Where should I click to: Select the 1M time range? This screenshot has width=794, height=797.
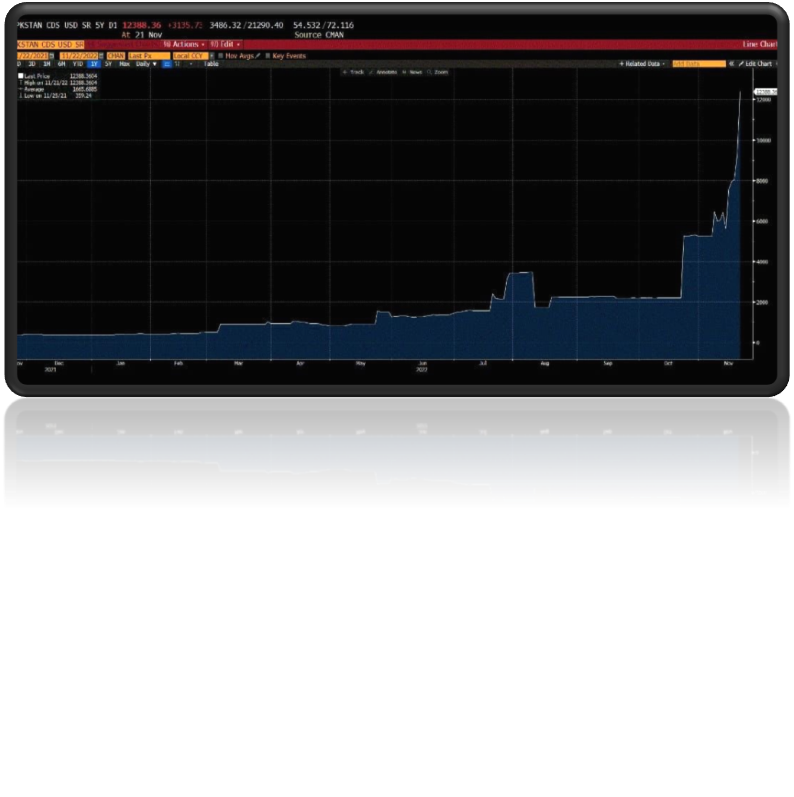(x=47, y=64)
